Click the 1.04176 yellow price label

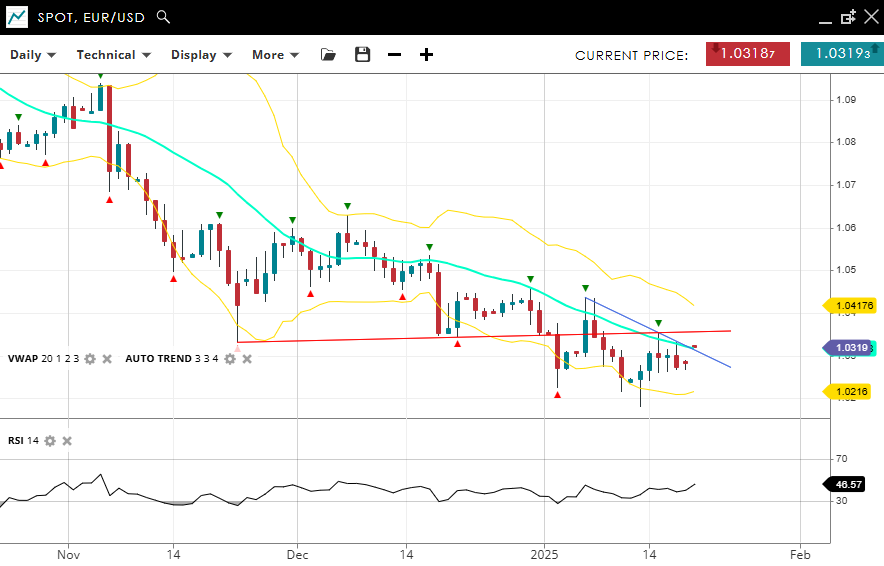pos(851,306)
